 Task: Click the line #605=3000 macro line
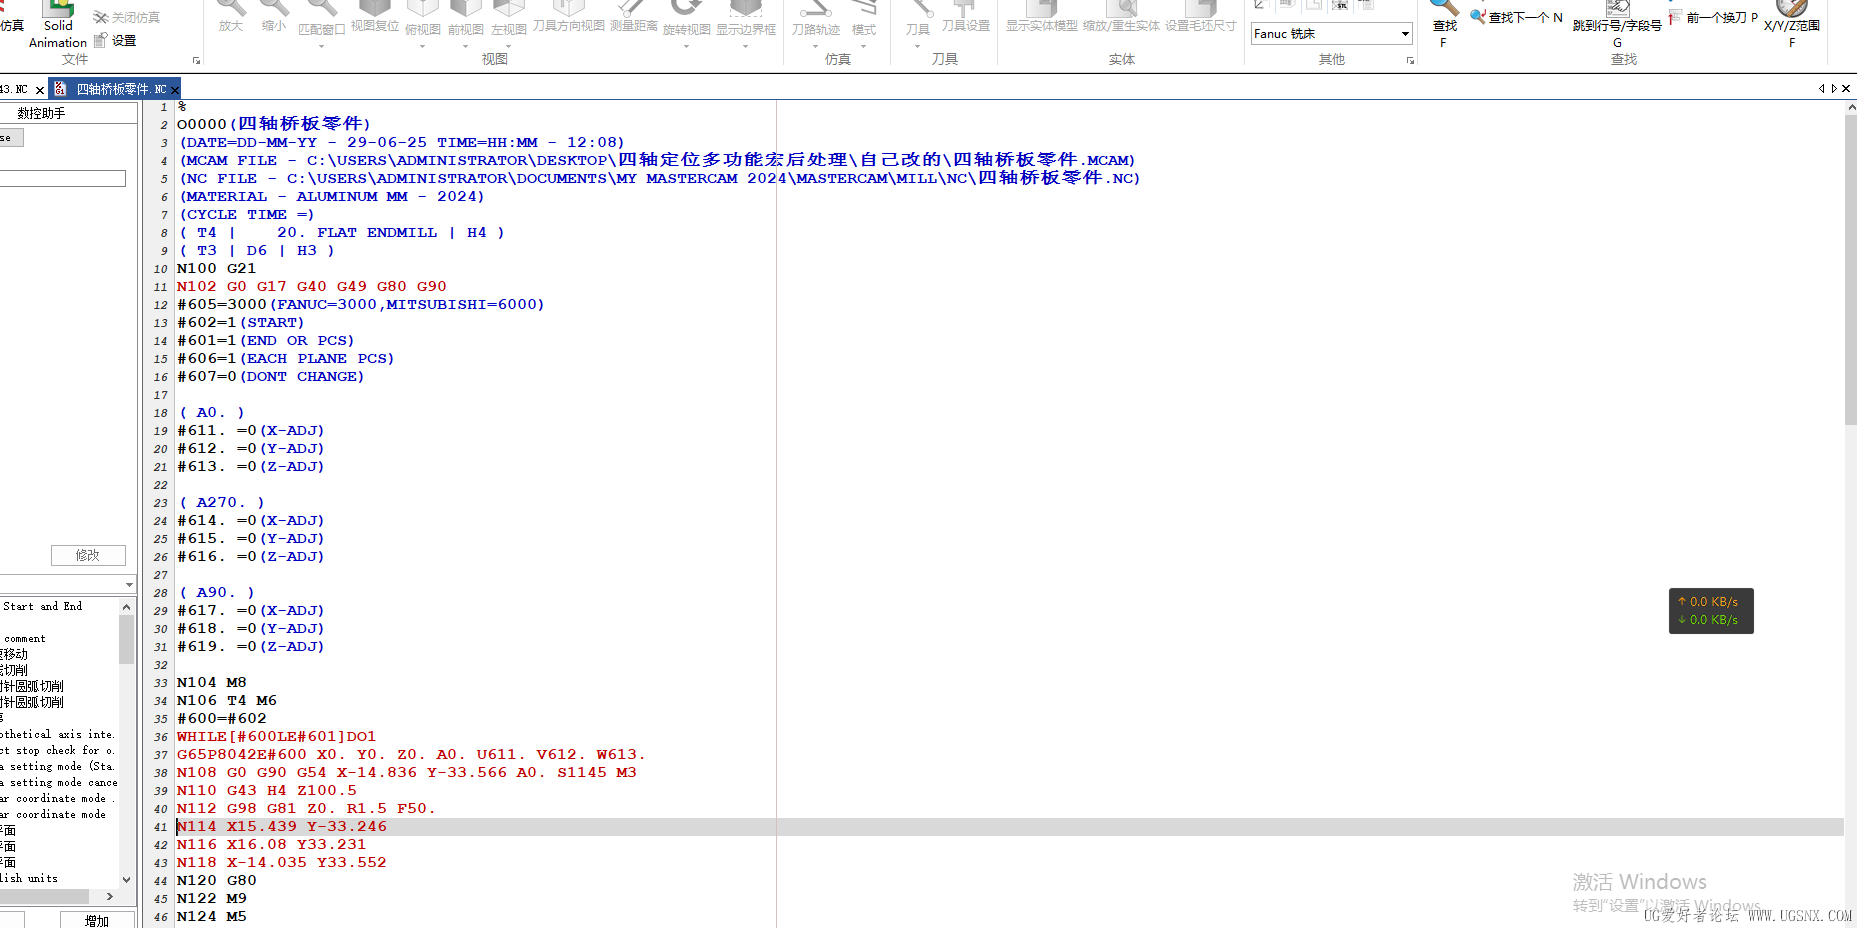[x=360, y=304]
